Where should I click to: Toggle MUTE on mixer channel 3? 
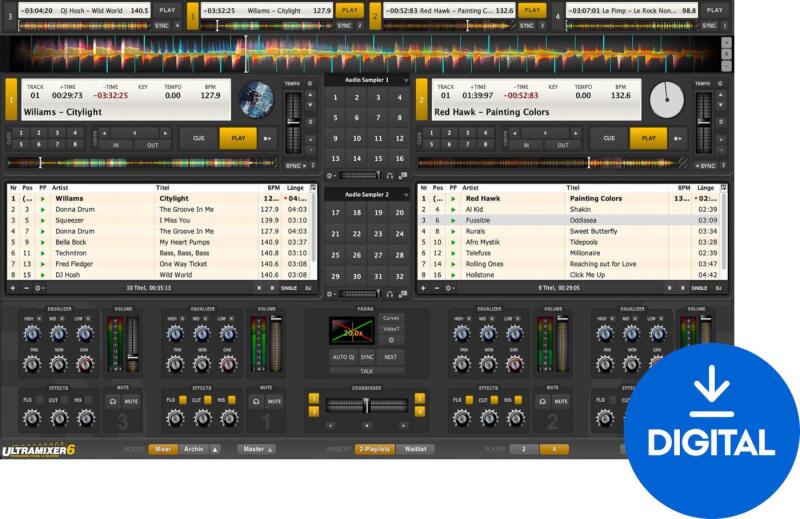point(131,401)
